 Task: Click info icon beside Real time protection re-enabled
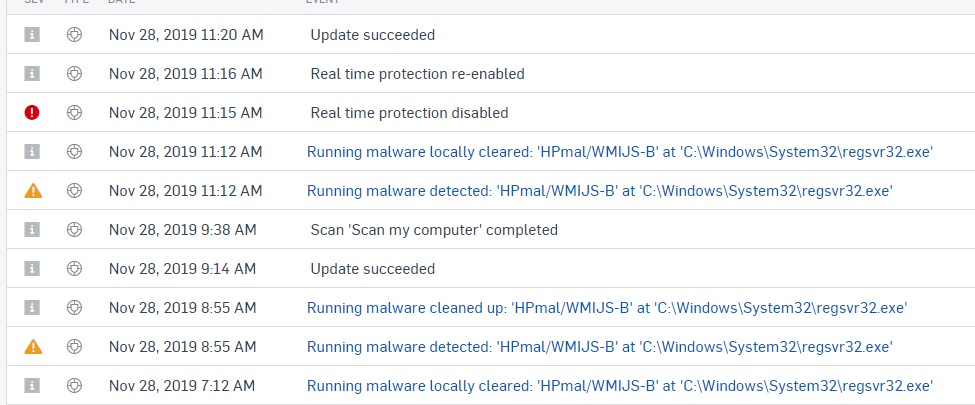[x=32, y=74]
